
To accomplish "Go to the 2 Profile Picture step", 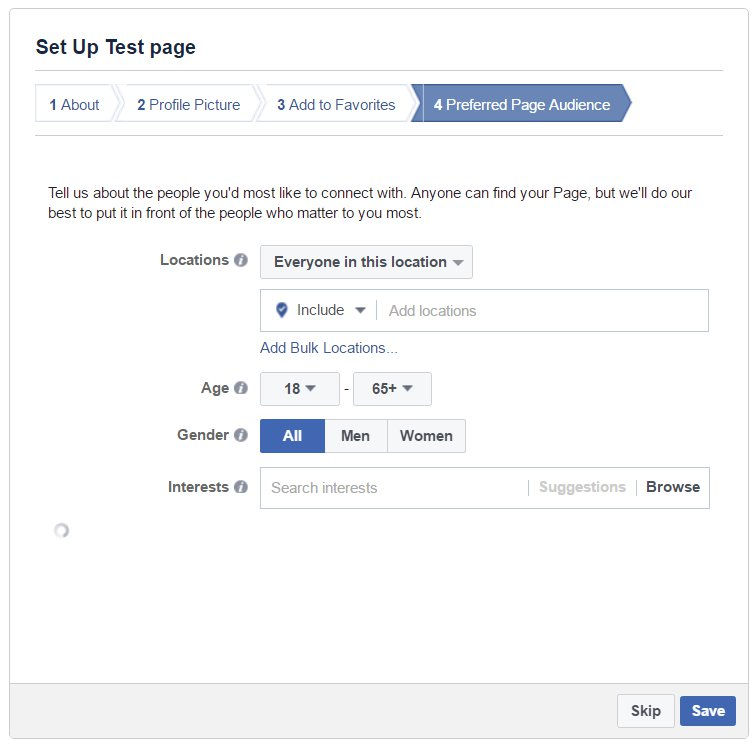I will (x=189, y=105).
